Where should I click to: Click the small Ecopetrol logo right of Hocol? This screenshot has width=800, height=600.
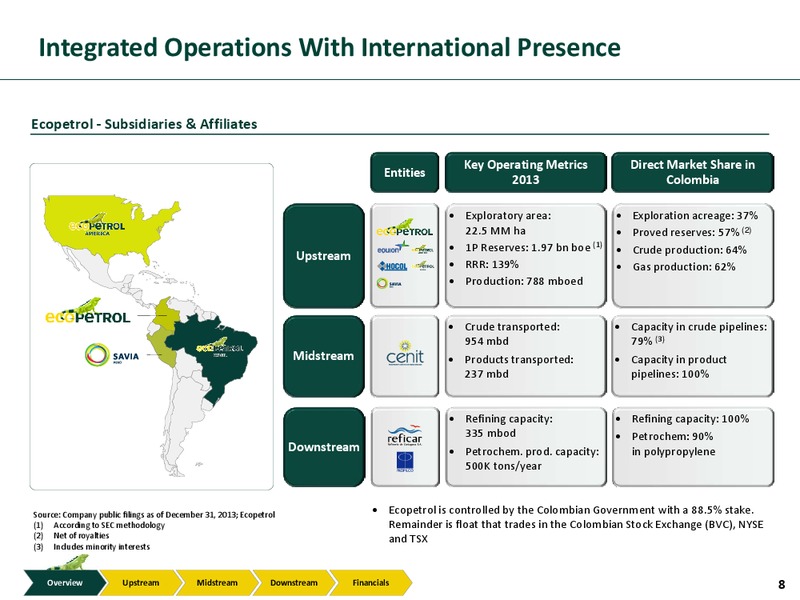click(x=423, y=266)
